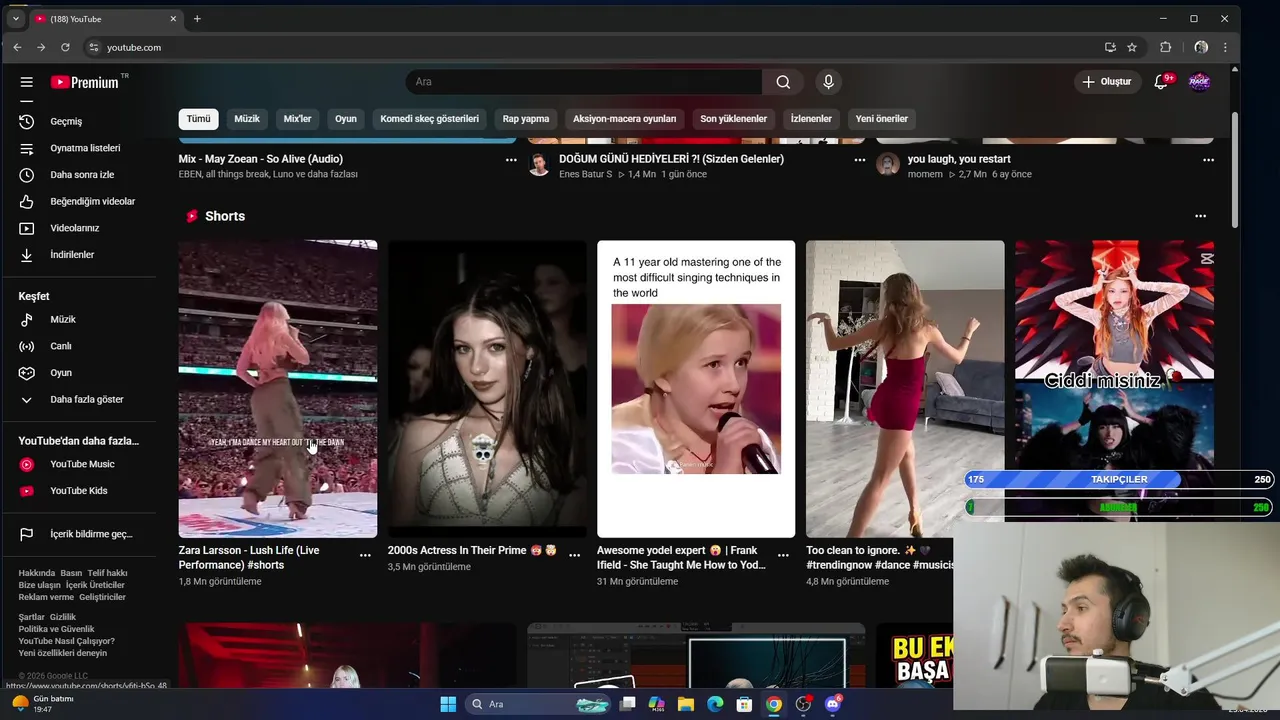Click the Oluştur create button
Screen dimensions: 1280x720
pyautogui.click(x=1108, y=82)
